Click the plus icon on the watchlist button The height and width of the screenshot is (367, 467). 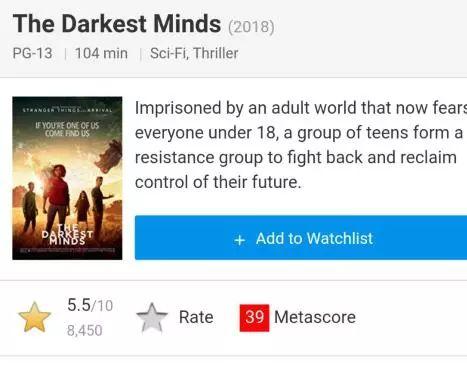240,240
